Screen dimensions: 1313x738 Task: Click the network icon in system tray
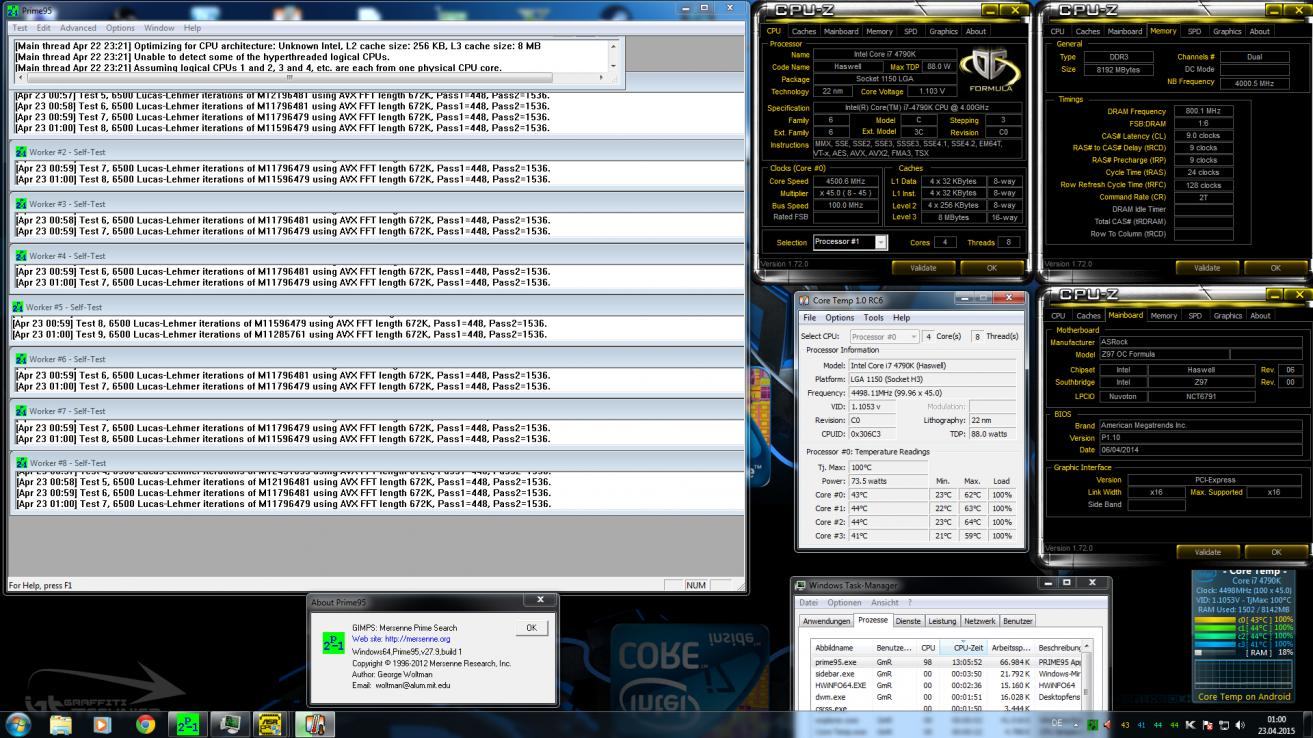(x=1224, y=724)
